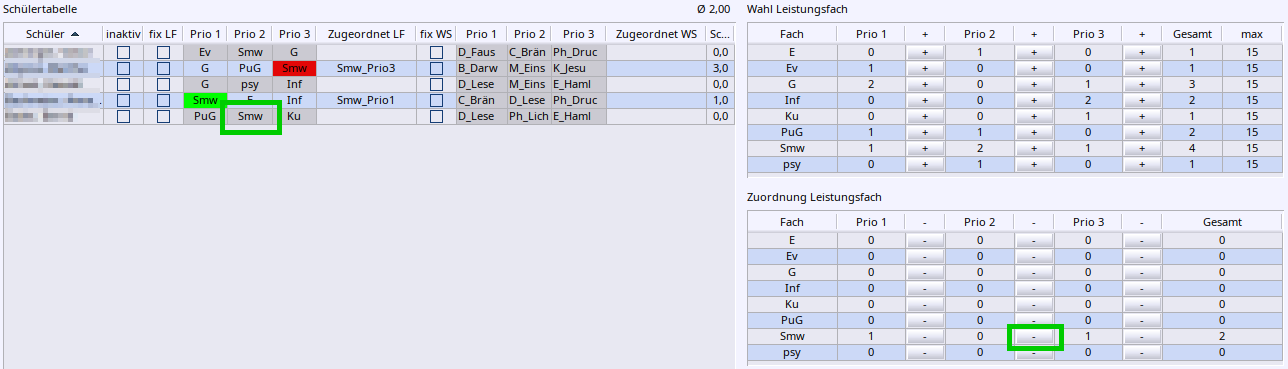1288x369 pixels.
Task: Select the Smw row in Zuordnung Leistungsfach
Action: pos(1014,337)
